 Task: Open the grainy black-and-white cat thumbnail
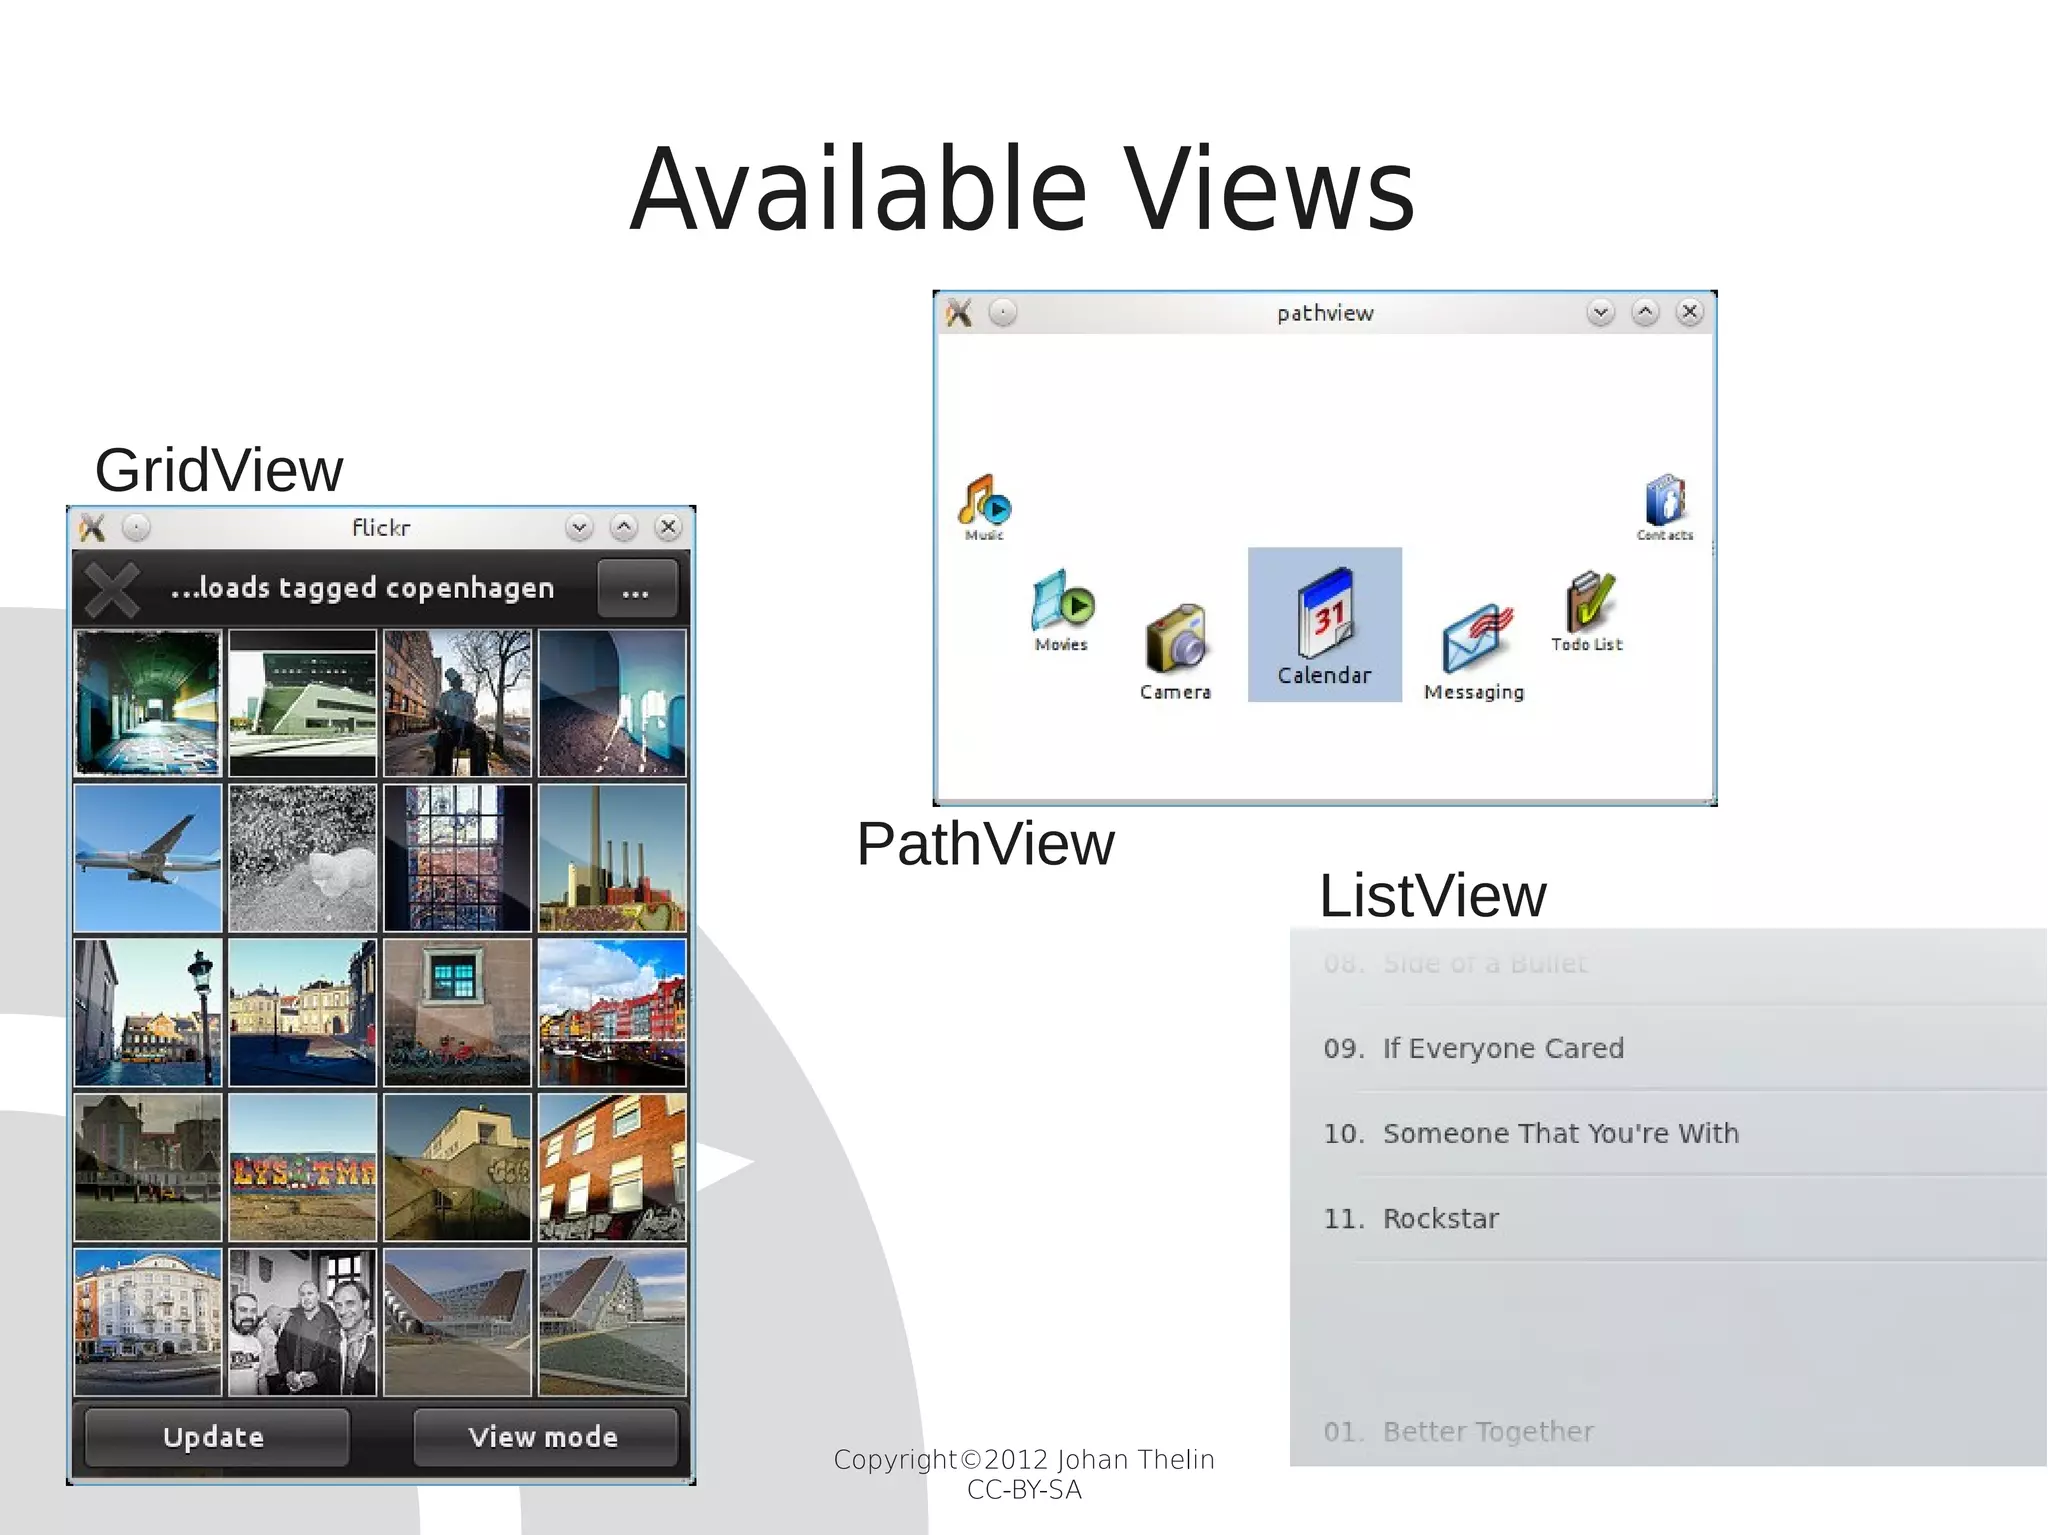[303, 858]
